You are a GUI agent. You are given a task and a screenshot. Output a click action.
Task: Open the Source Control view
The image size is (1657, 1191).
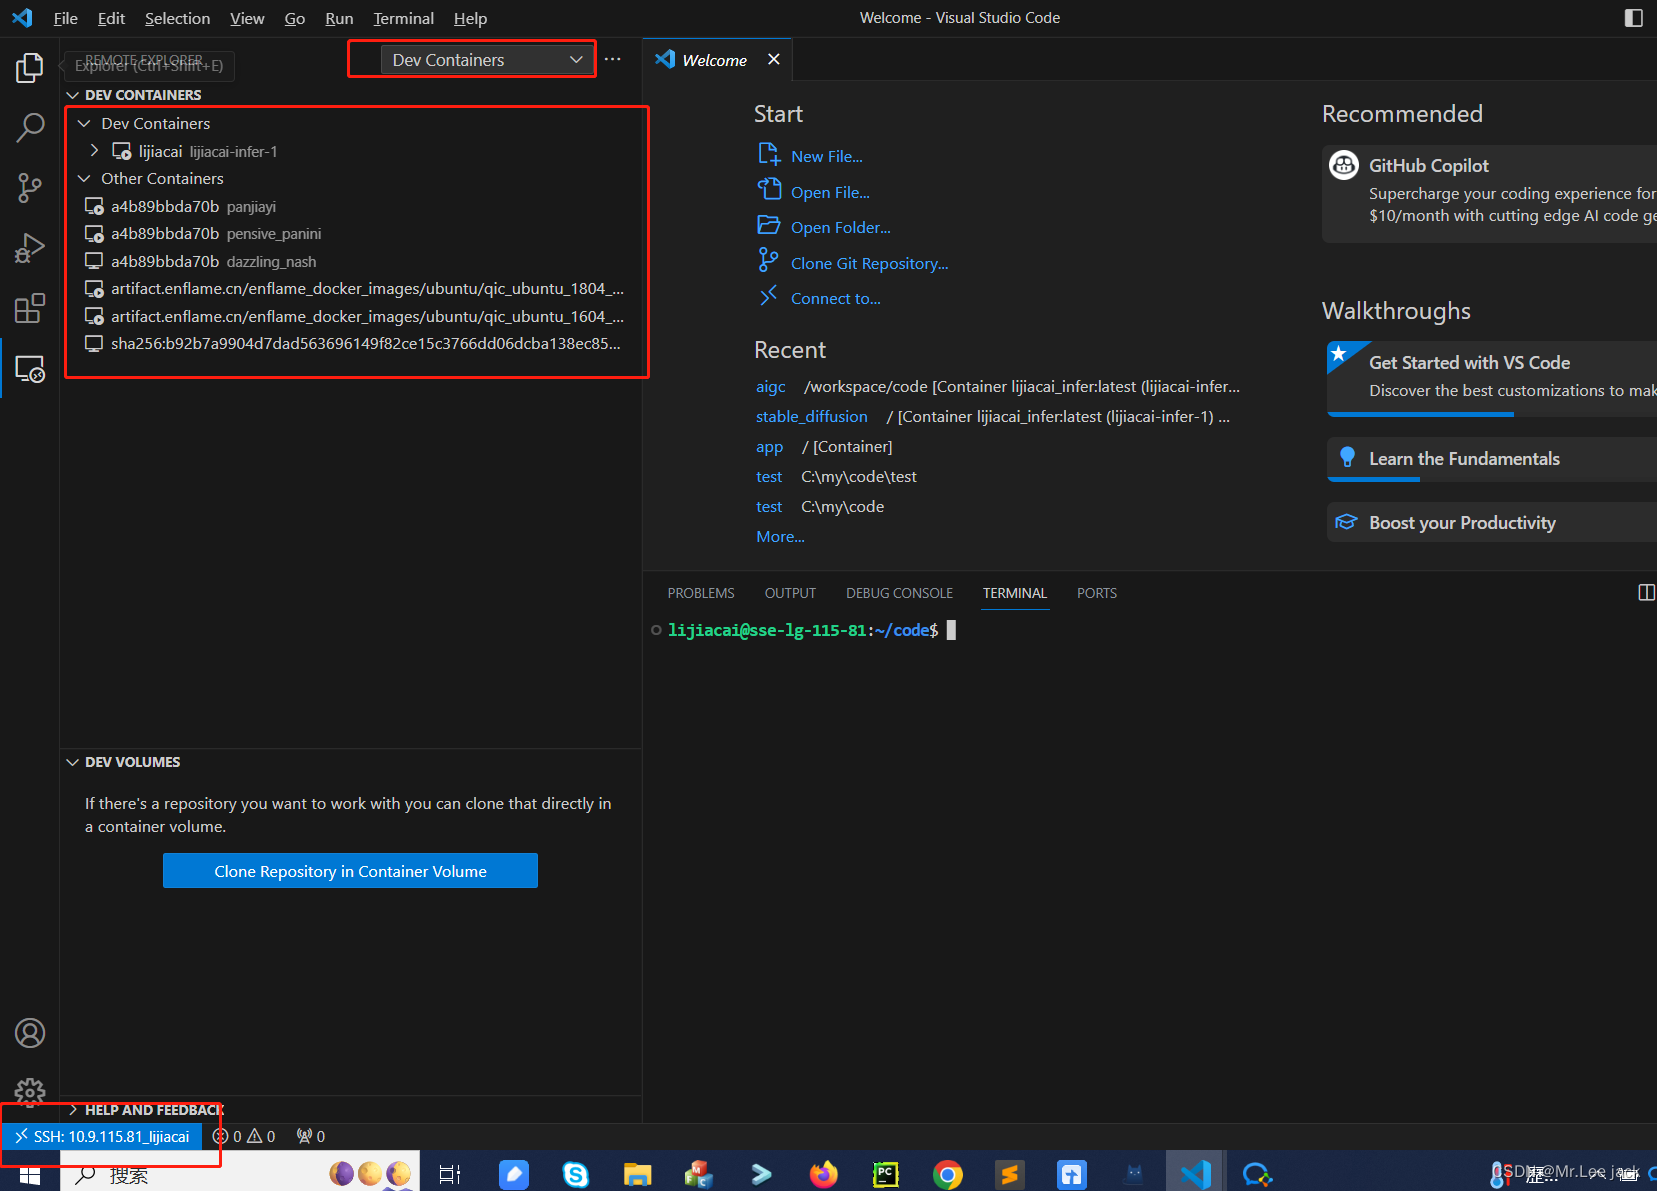30,187
